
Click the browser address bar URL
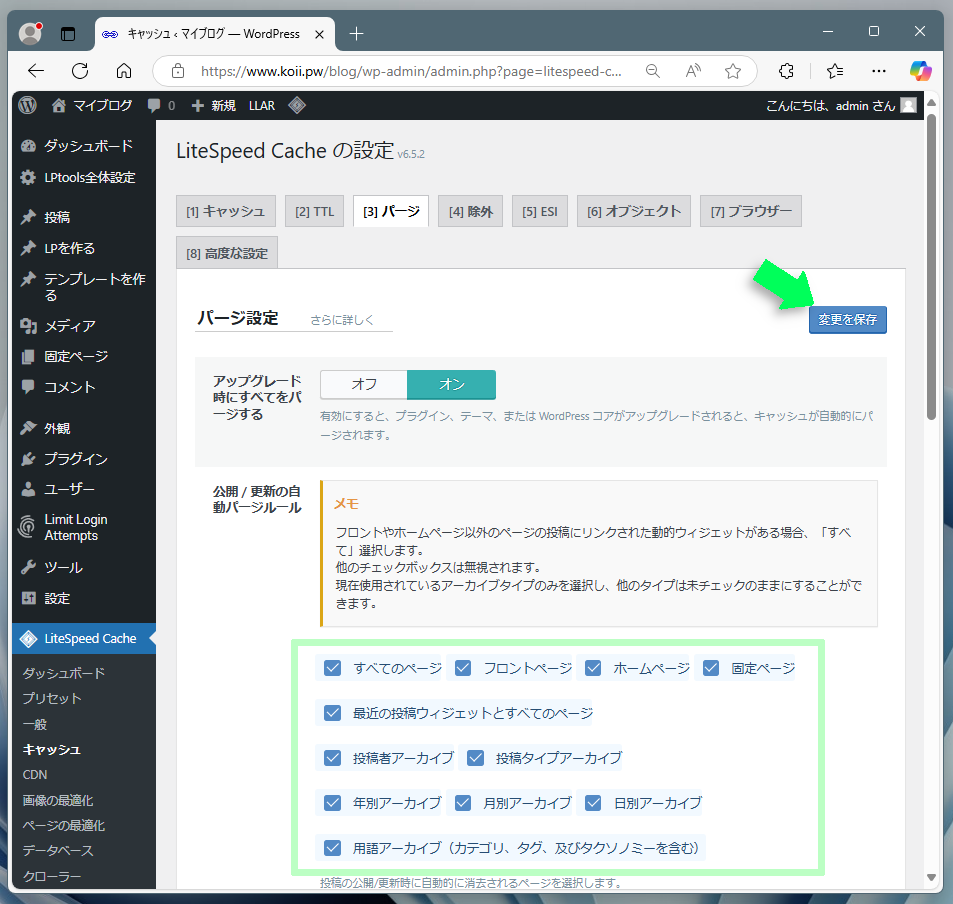[x=411, y=71]
